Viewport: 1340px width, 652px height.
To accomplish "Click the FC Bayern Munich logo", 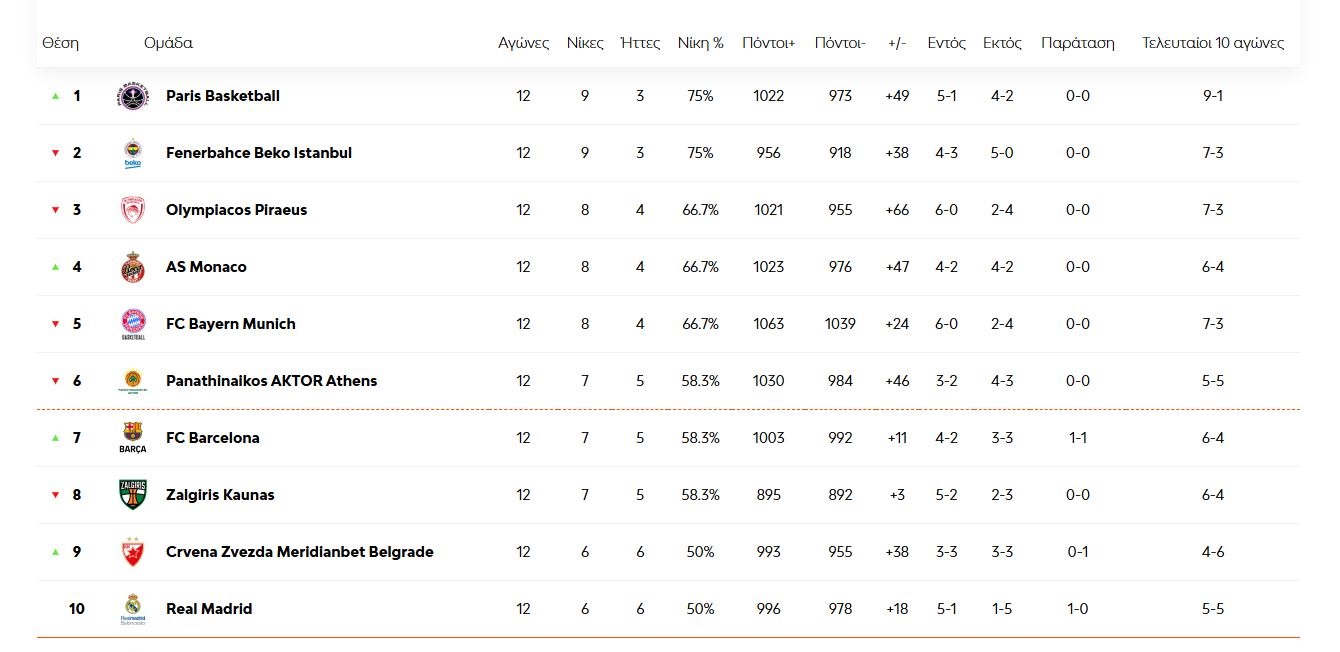I will pos(132,324).
